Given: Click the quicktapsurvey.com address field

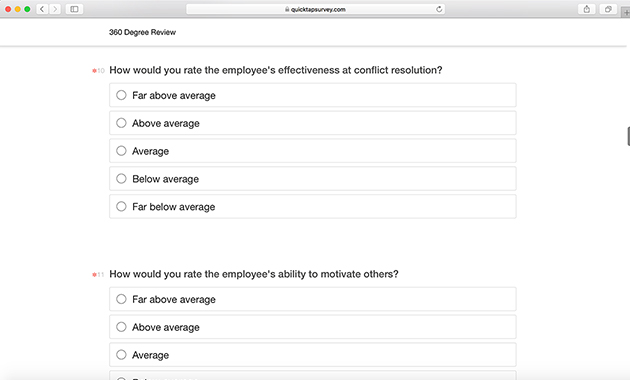Looking at the screenshot, I should pyautogui.click(x=315, y=9).
